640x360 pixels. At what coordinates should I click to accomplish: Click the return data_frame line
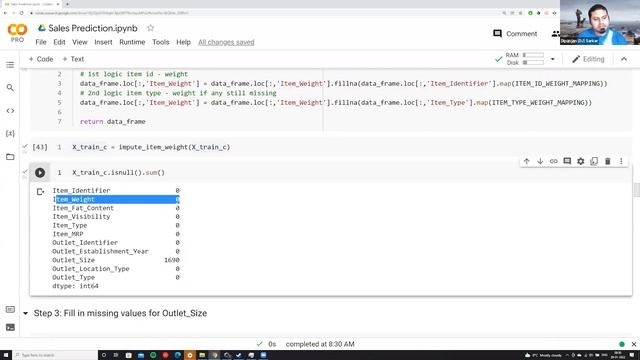pyautogui.click(x=113, y=122)
